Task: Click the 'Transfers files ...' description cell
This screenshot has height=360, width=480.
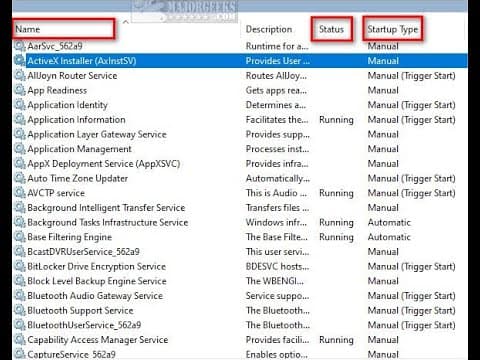Action: click(277, 208)
